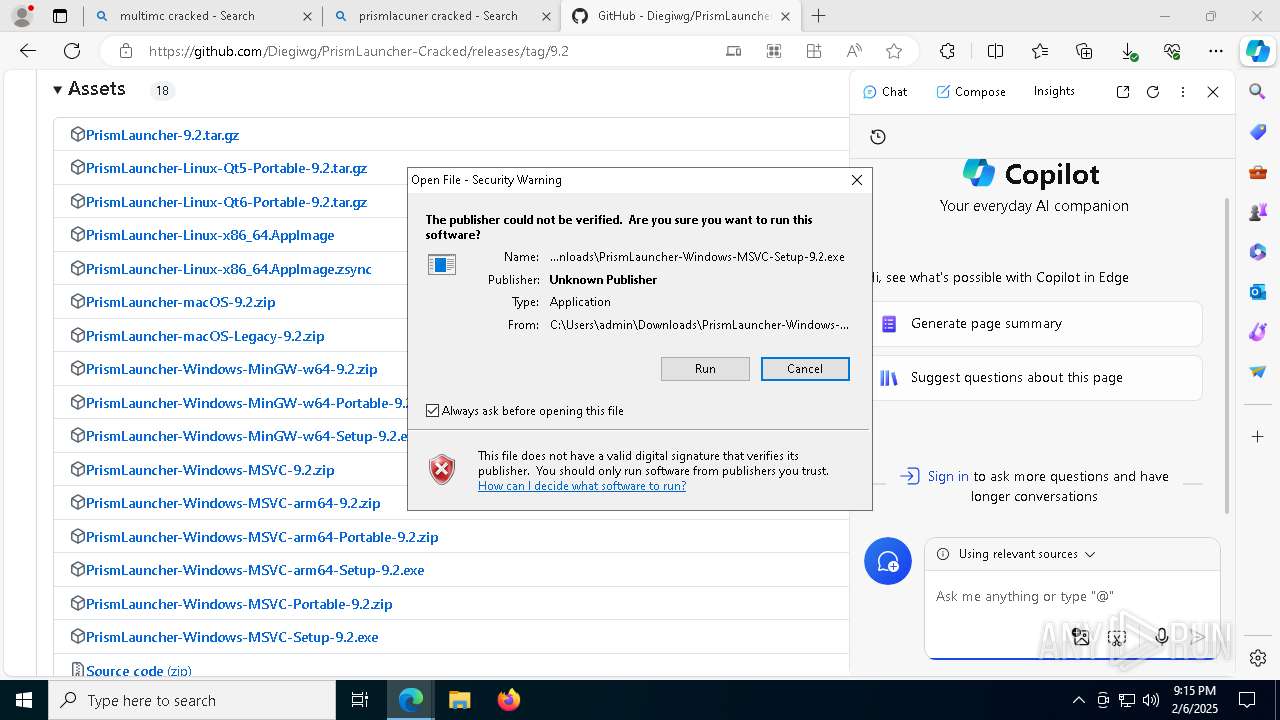Open the Edge profile avatar
The height and width of the screenshot is (720, 1280).
22,16
